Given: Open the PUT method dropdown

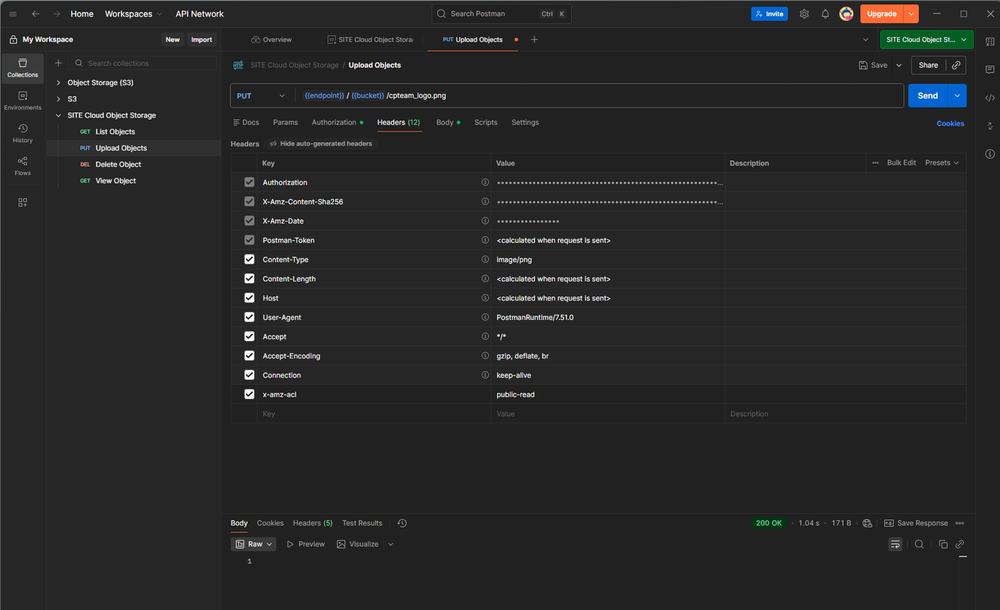Looking at the screenshot, I should 261,96.
